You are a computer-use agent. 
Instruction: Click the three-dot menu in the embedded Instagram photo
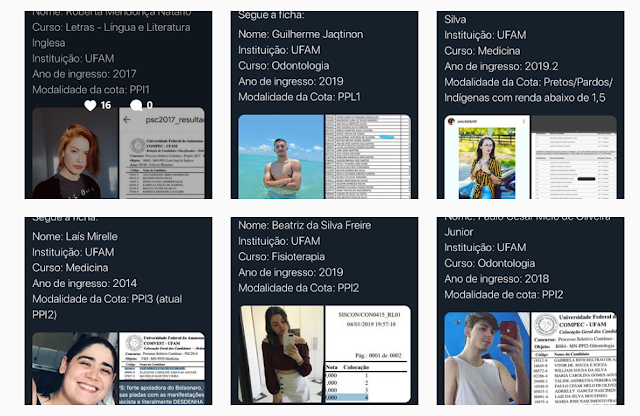[524, 121]
